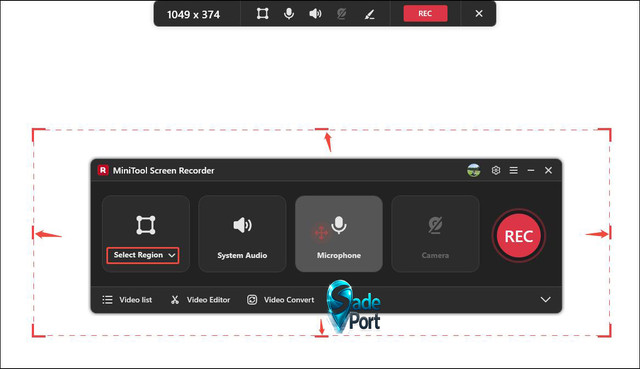Click the MiniTool Screen Recorder logo icon
The width and height of the screenshot is (640, 369).
pyautogui.click(x=103, y=170)
